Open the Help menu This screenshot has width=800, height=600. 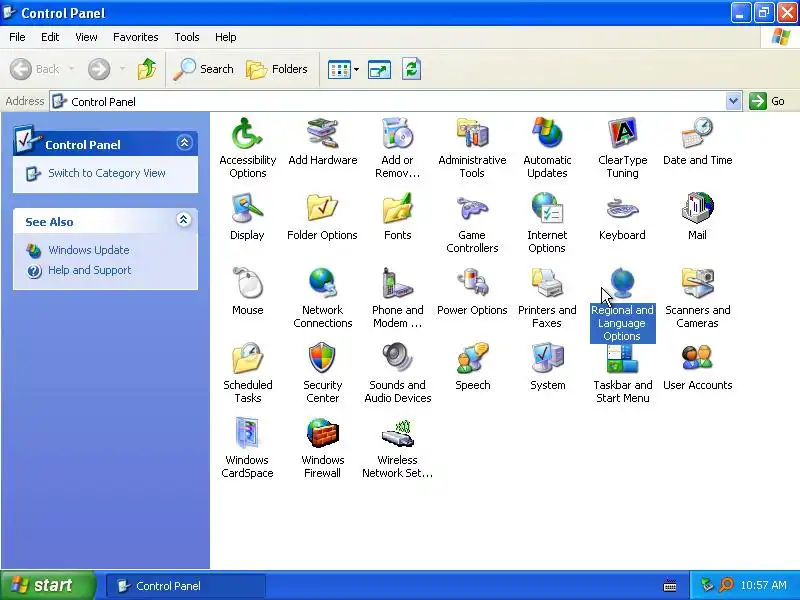tap(226, 37)
